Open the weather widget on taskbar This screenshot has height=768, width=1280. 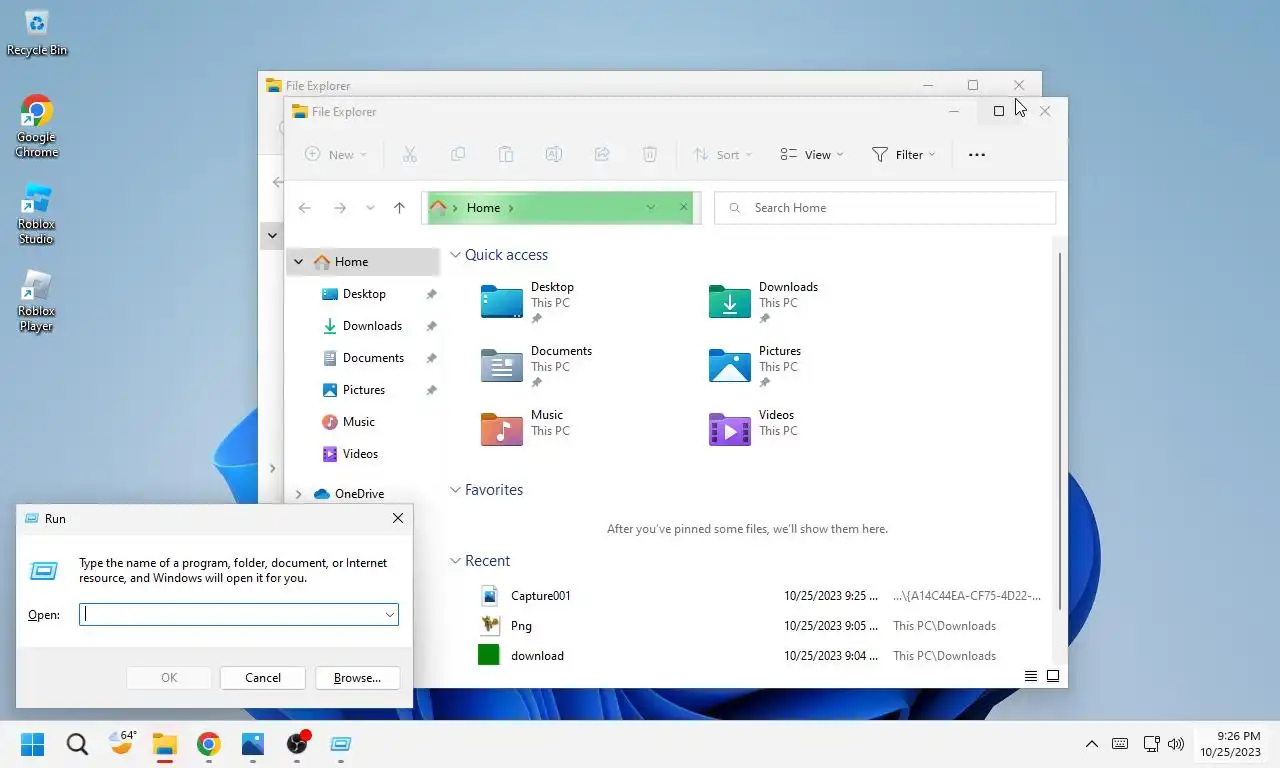122,744
